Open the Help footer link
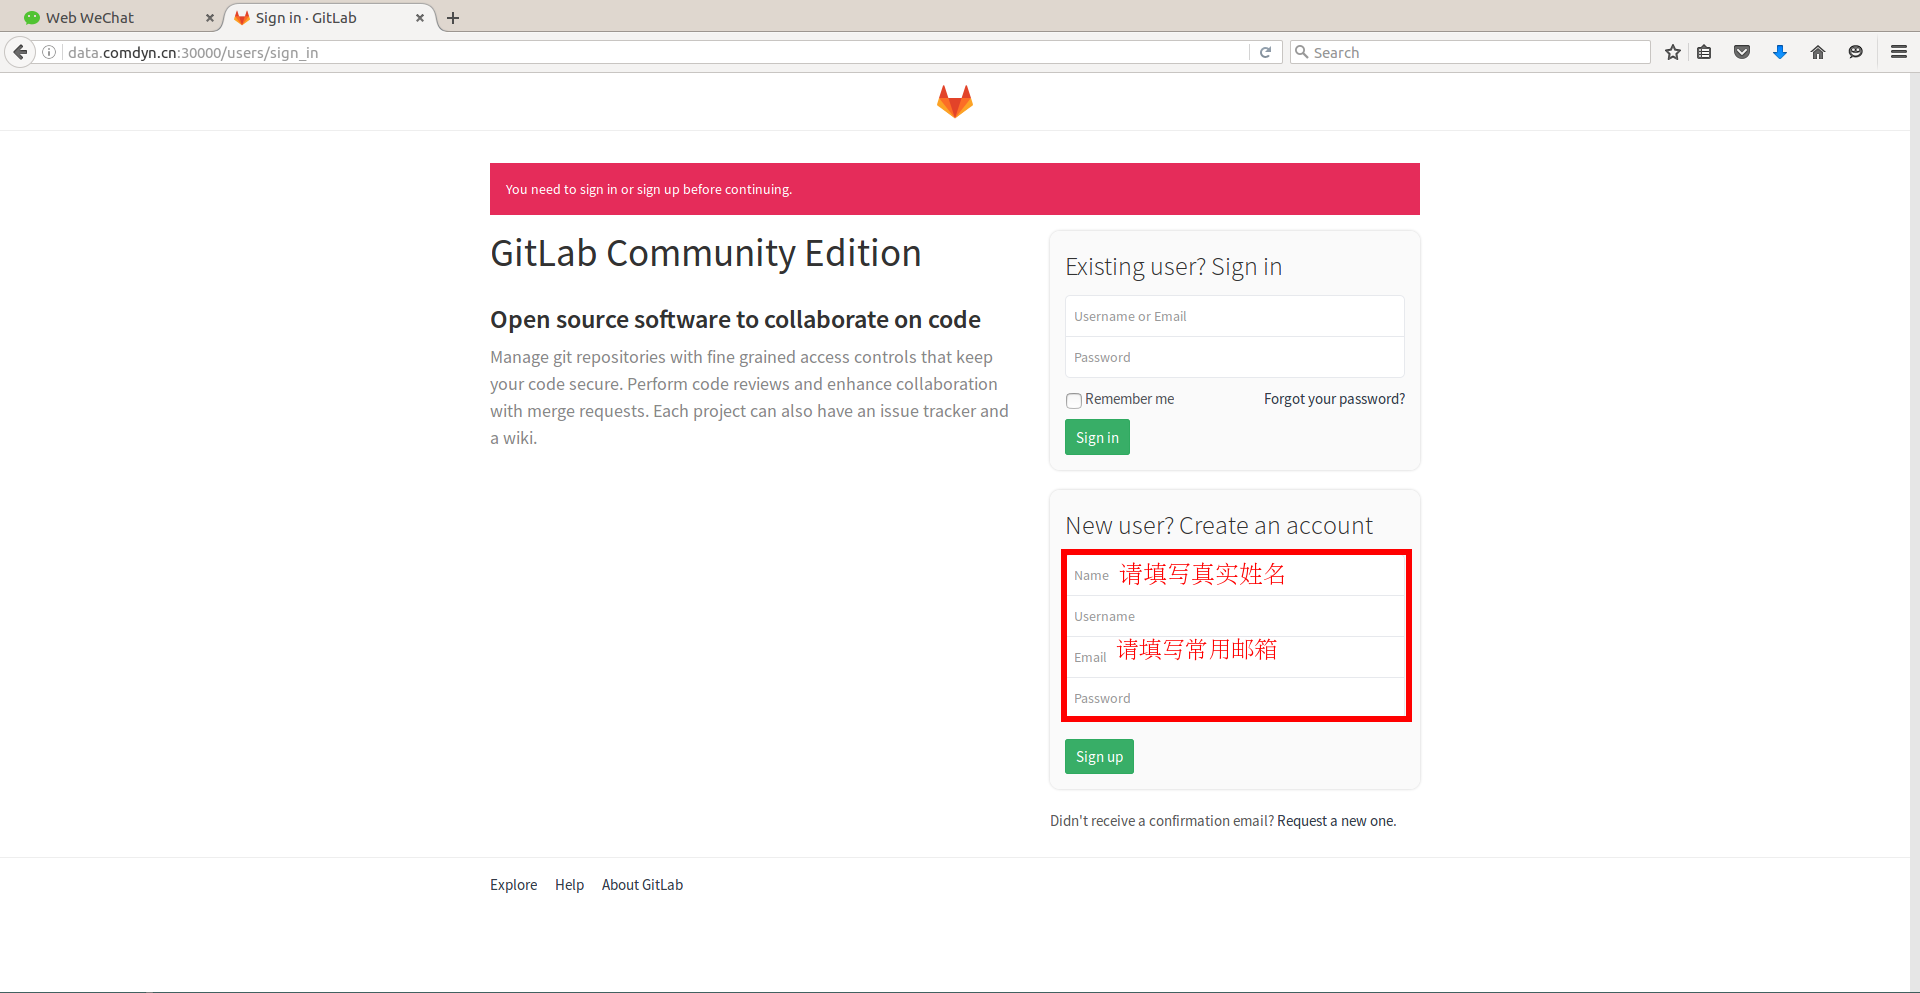Image resolution: width=1920 pixels, height=993 pixels. (569, 885)
